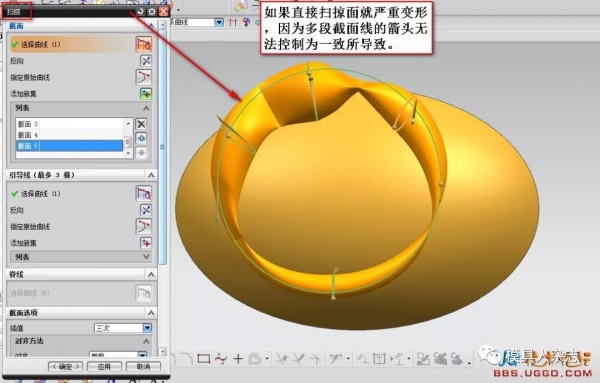Select the rectangle sketch tool in bottom toolbar
The height and width of the screenshot is (383, 600).
(x=204, y=359)
